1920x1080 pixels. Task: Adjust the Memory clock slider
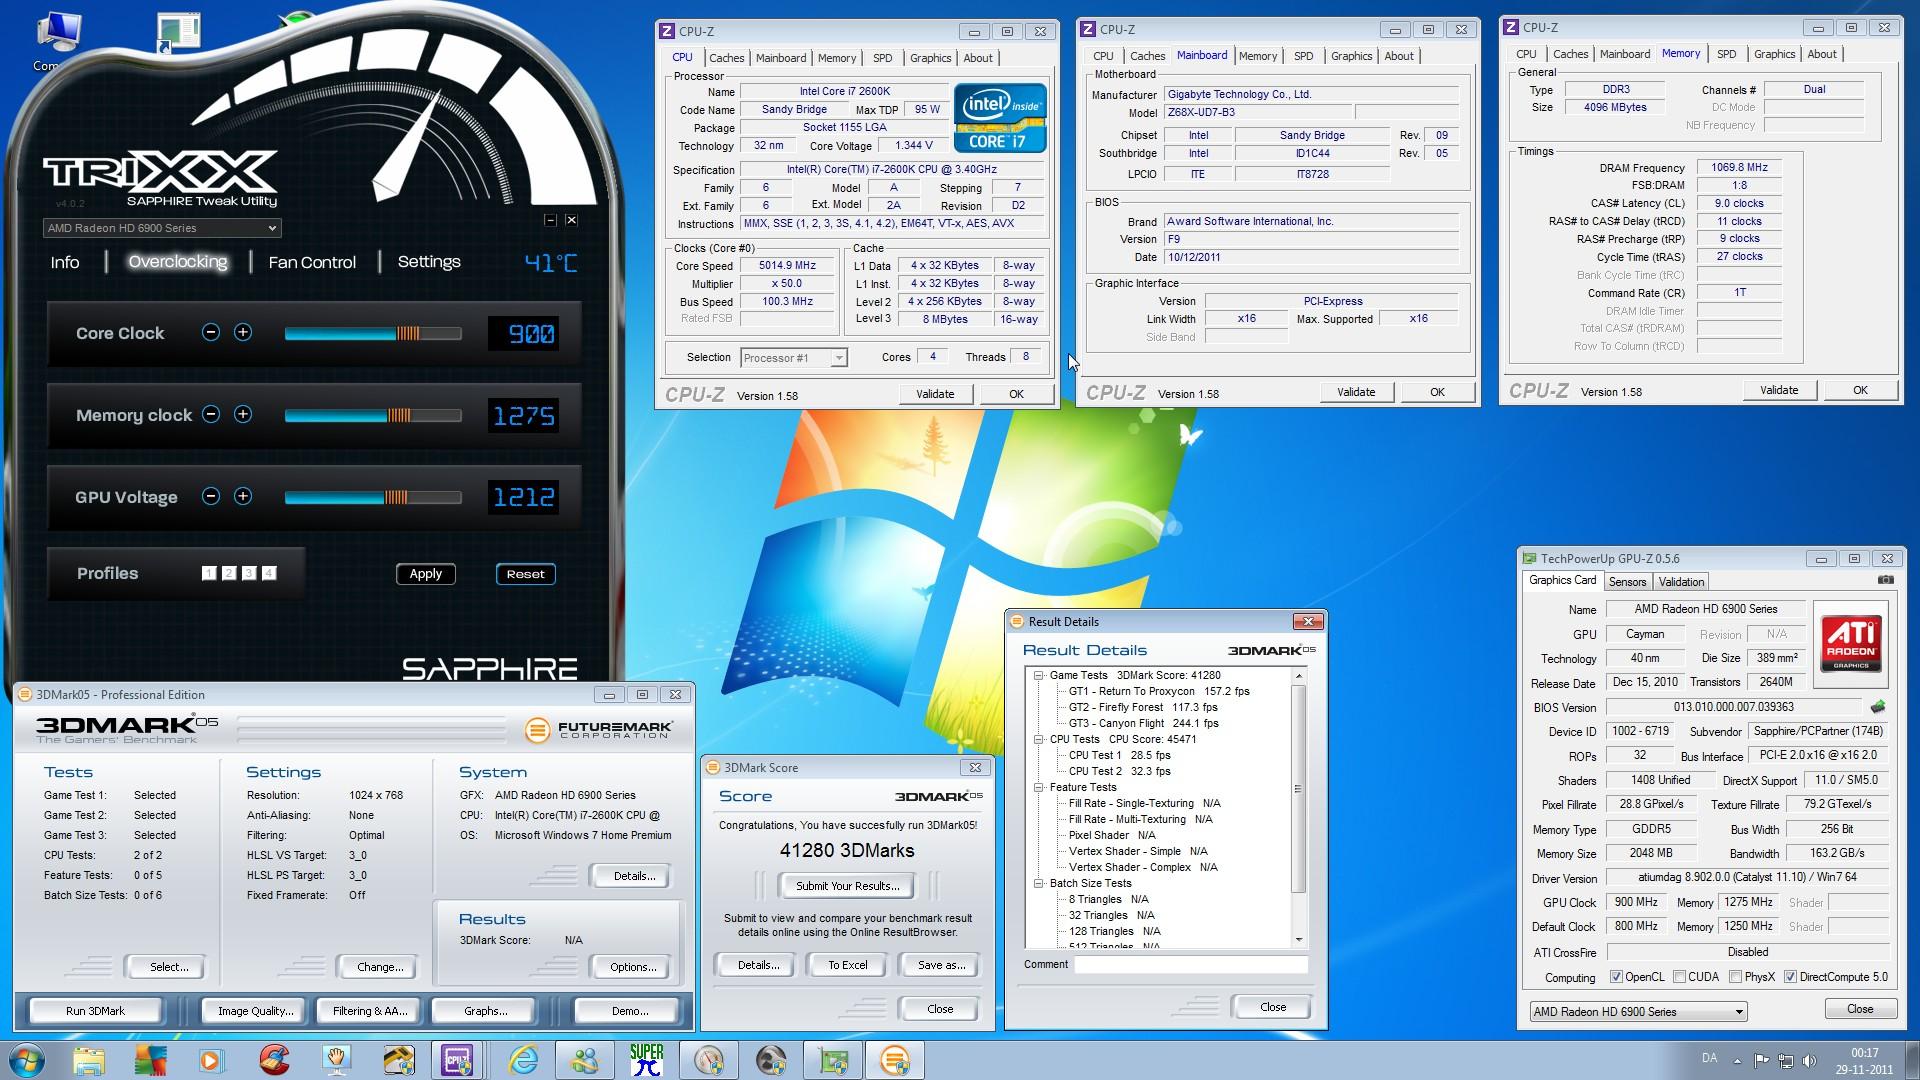pos(373,416)
